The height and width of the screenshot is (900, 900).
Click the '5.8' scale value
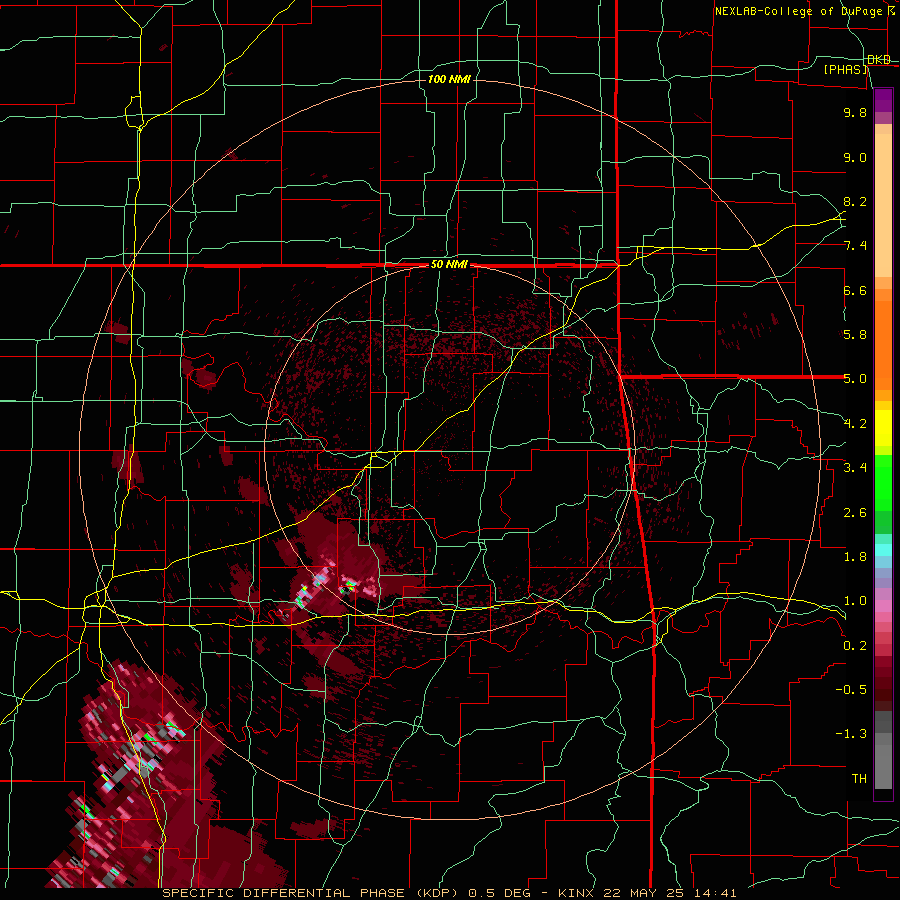point(855,334)
